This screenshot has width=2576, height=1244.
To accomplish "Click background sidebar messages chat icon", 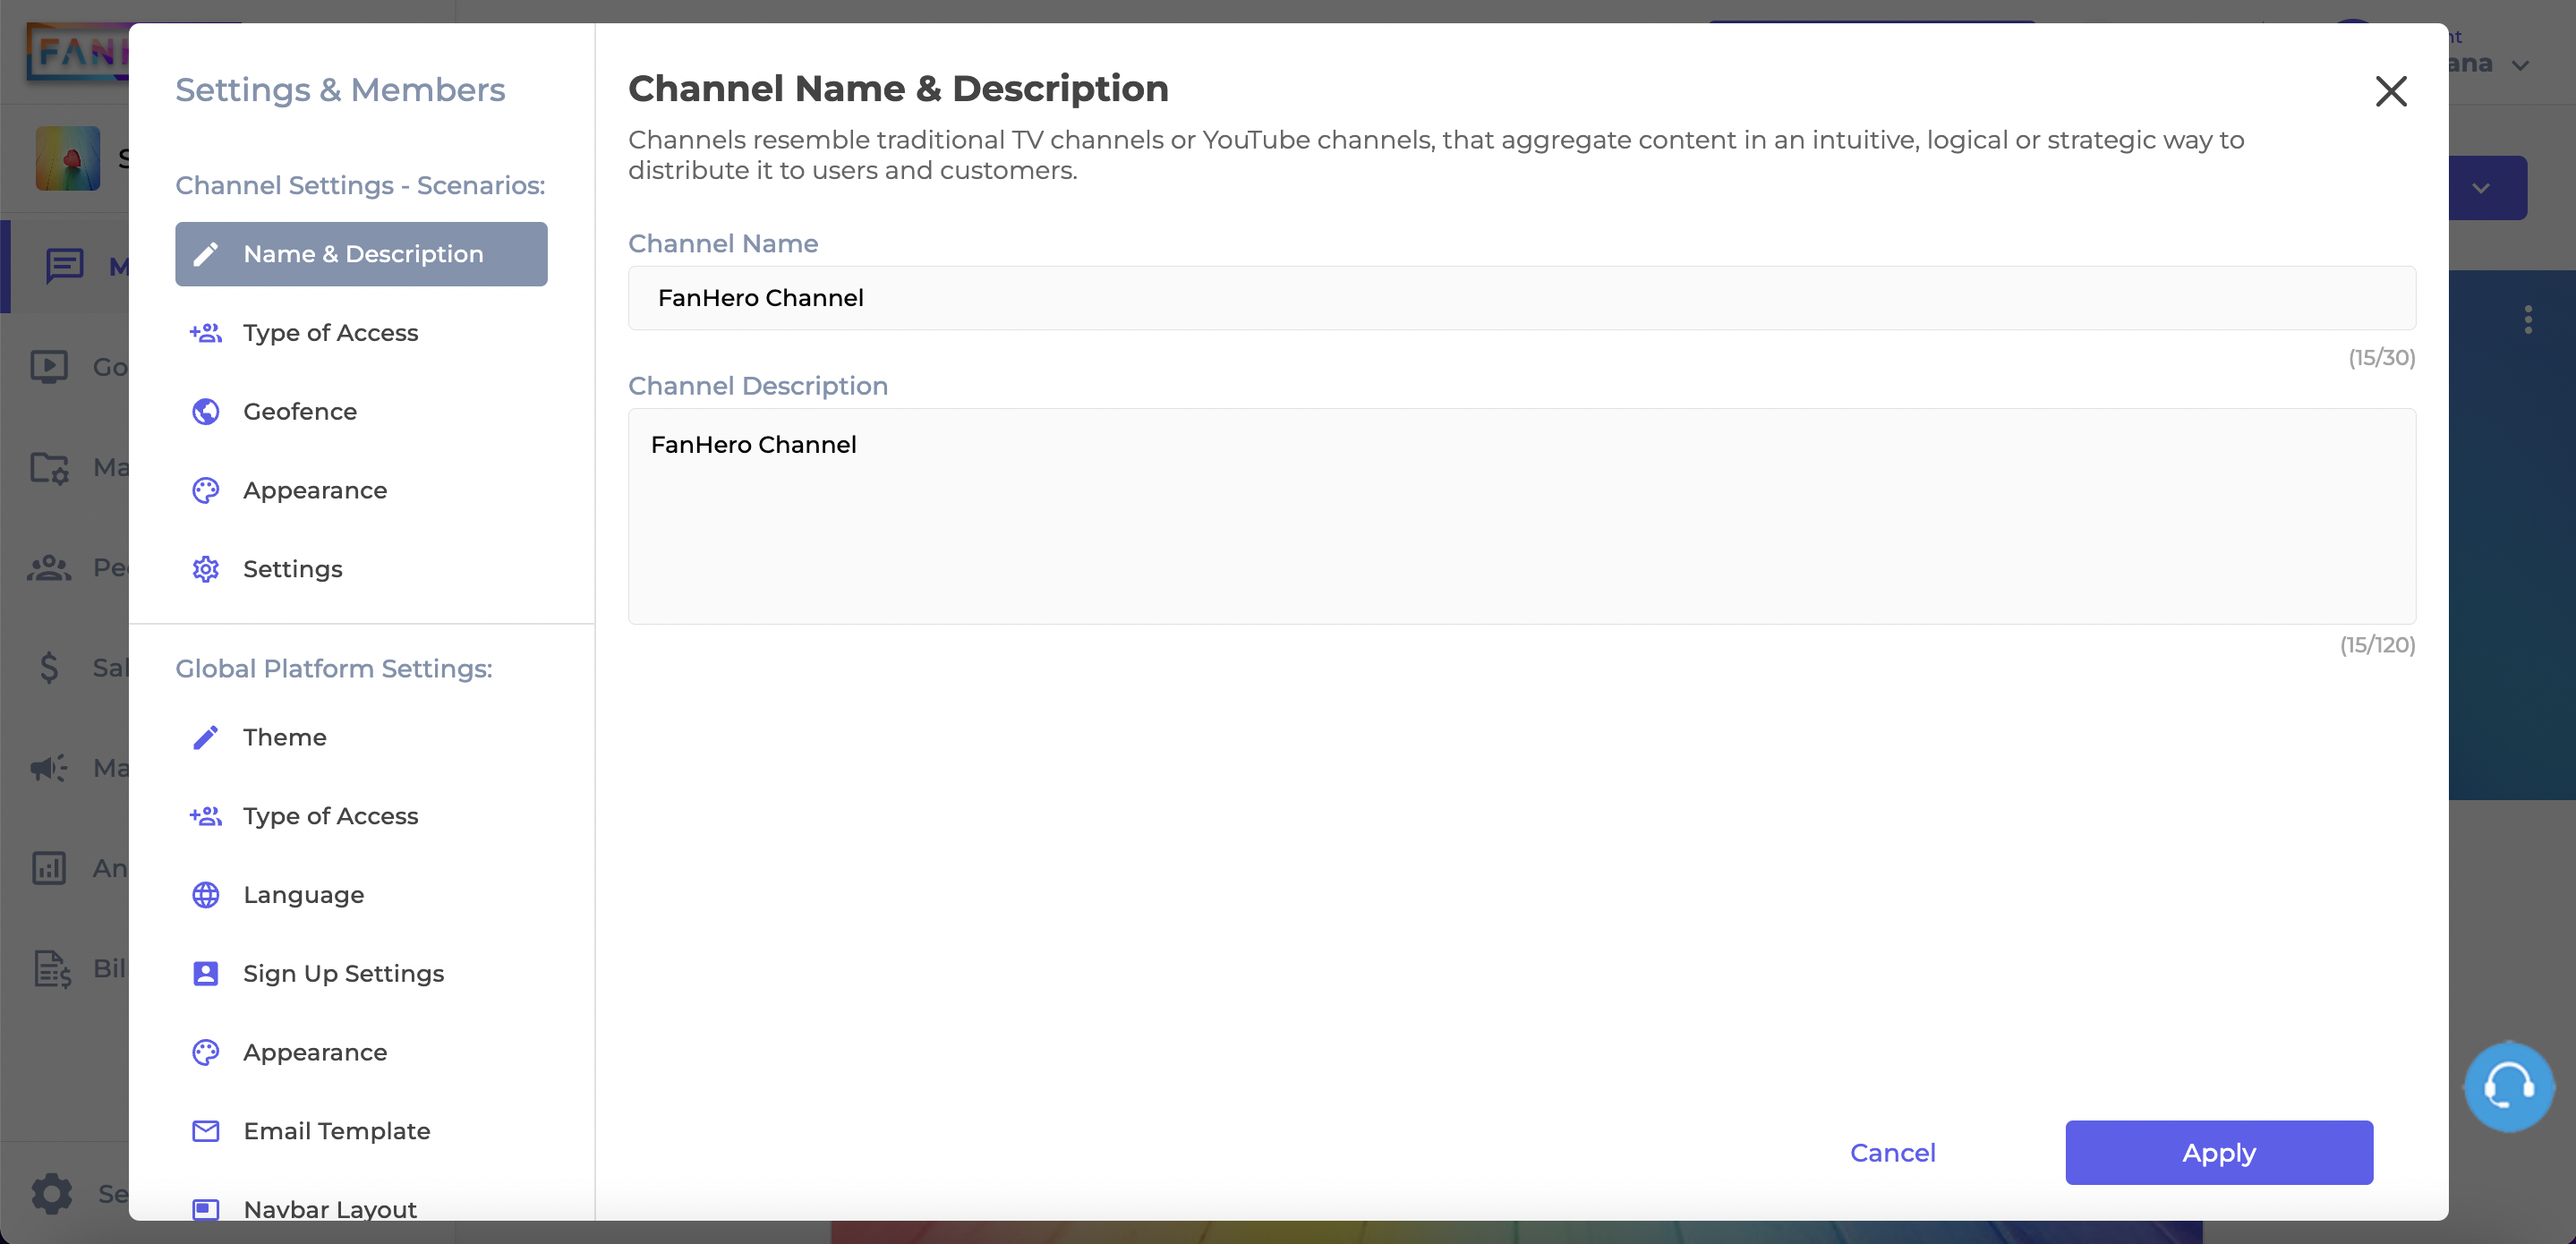I will (x=65, y=266).
